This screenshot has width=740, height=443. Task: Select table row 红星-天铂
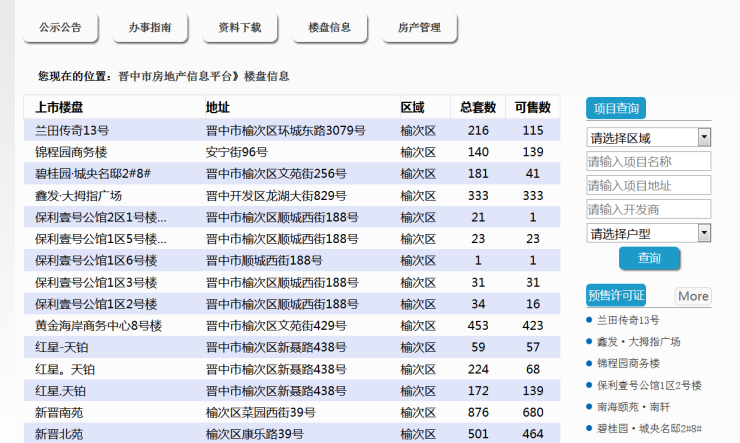292,347
